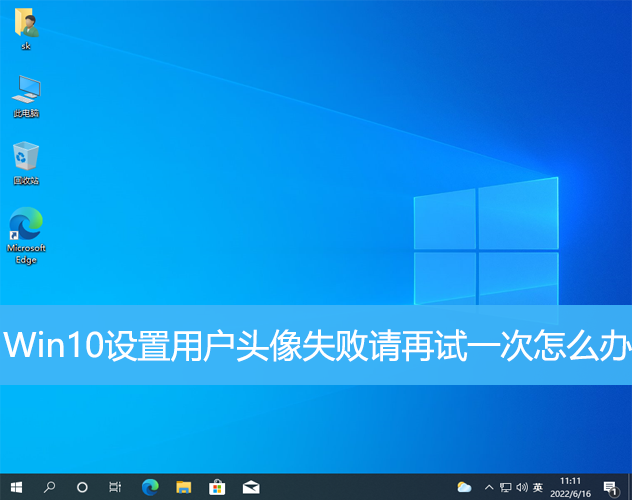Image resolution: width=632 pixels, height=500 pixels.
Task: Click the Win10 avatar failure title banner
Action: tap(316, 345)
